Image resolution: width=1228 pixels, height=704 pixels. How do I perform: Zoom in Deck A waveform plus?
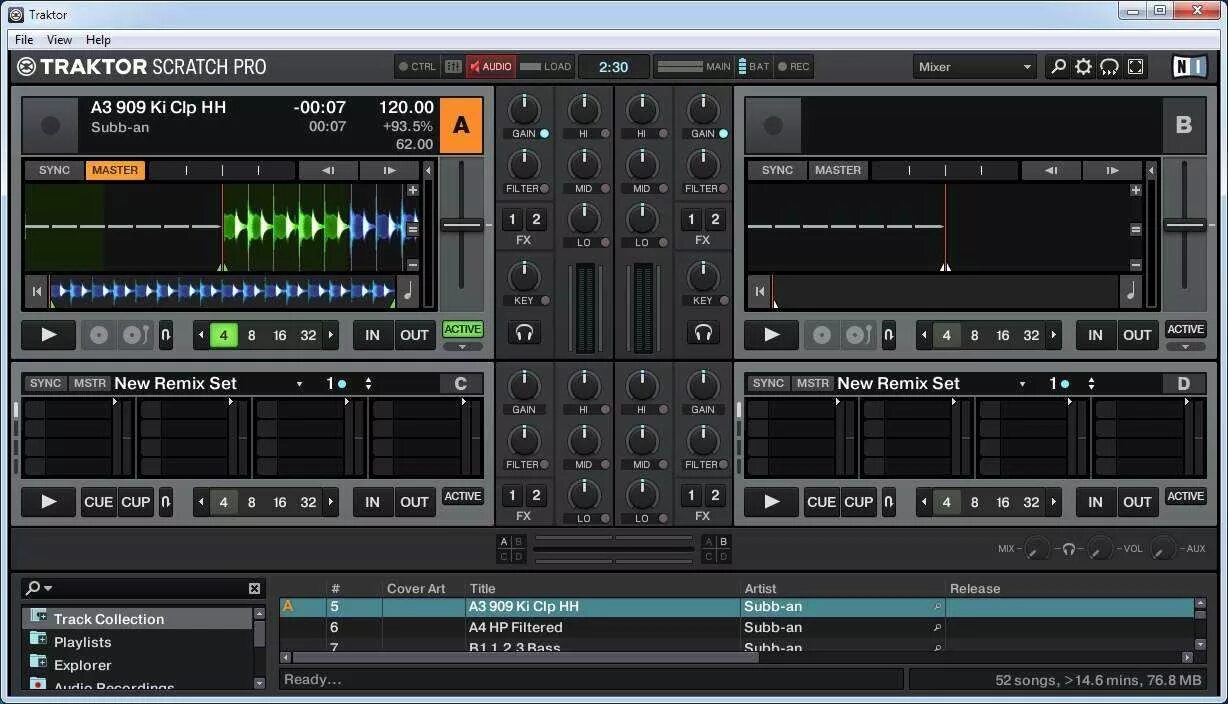point(412,190)
